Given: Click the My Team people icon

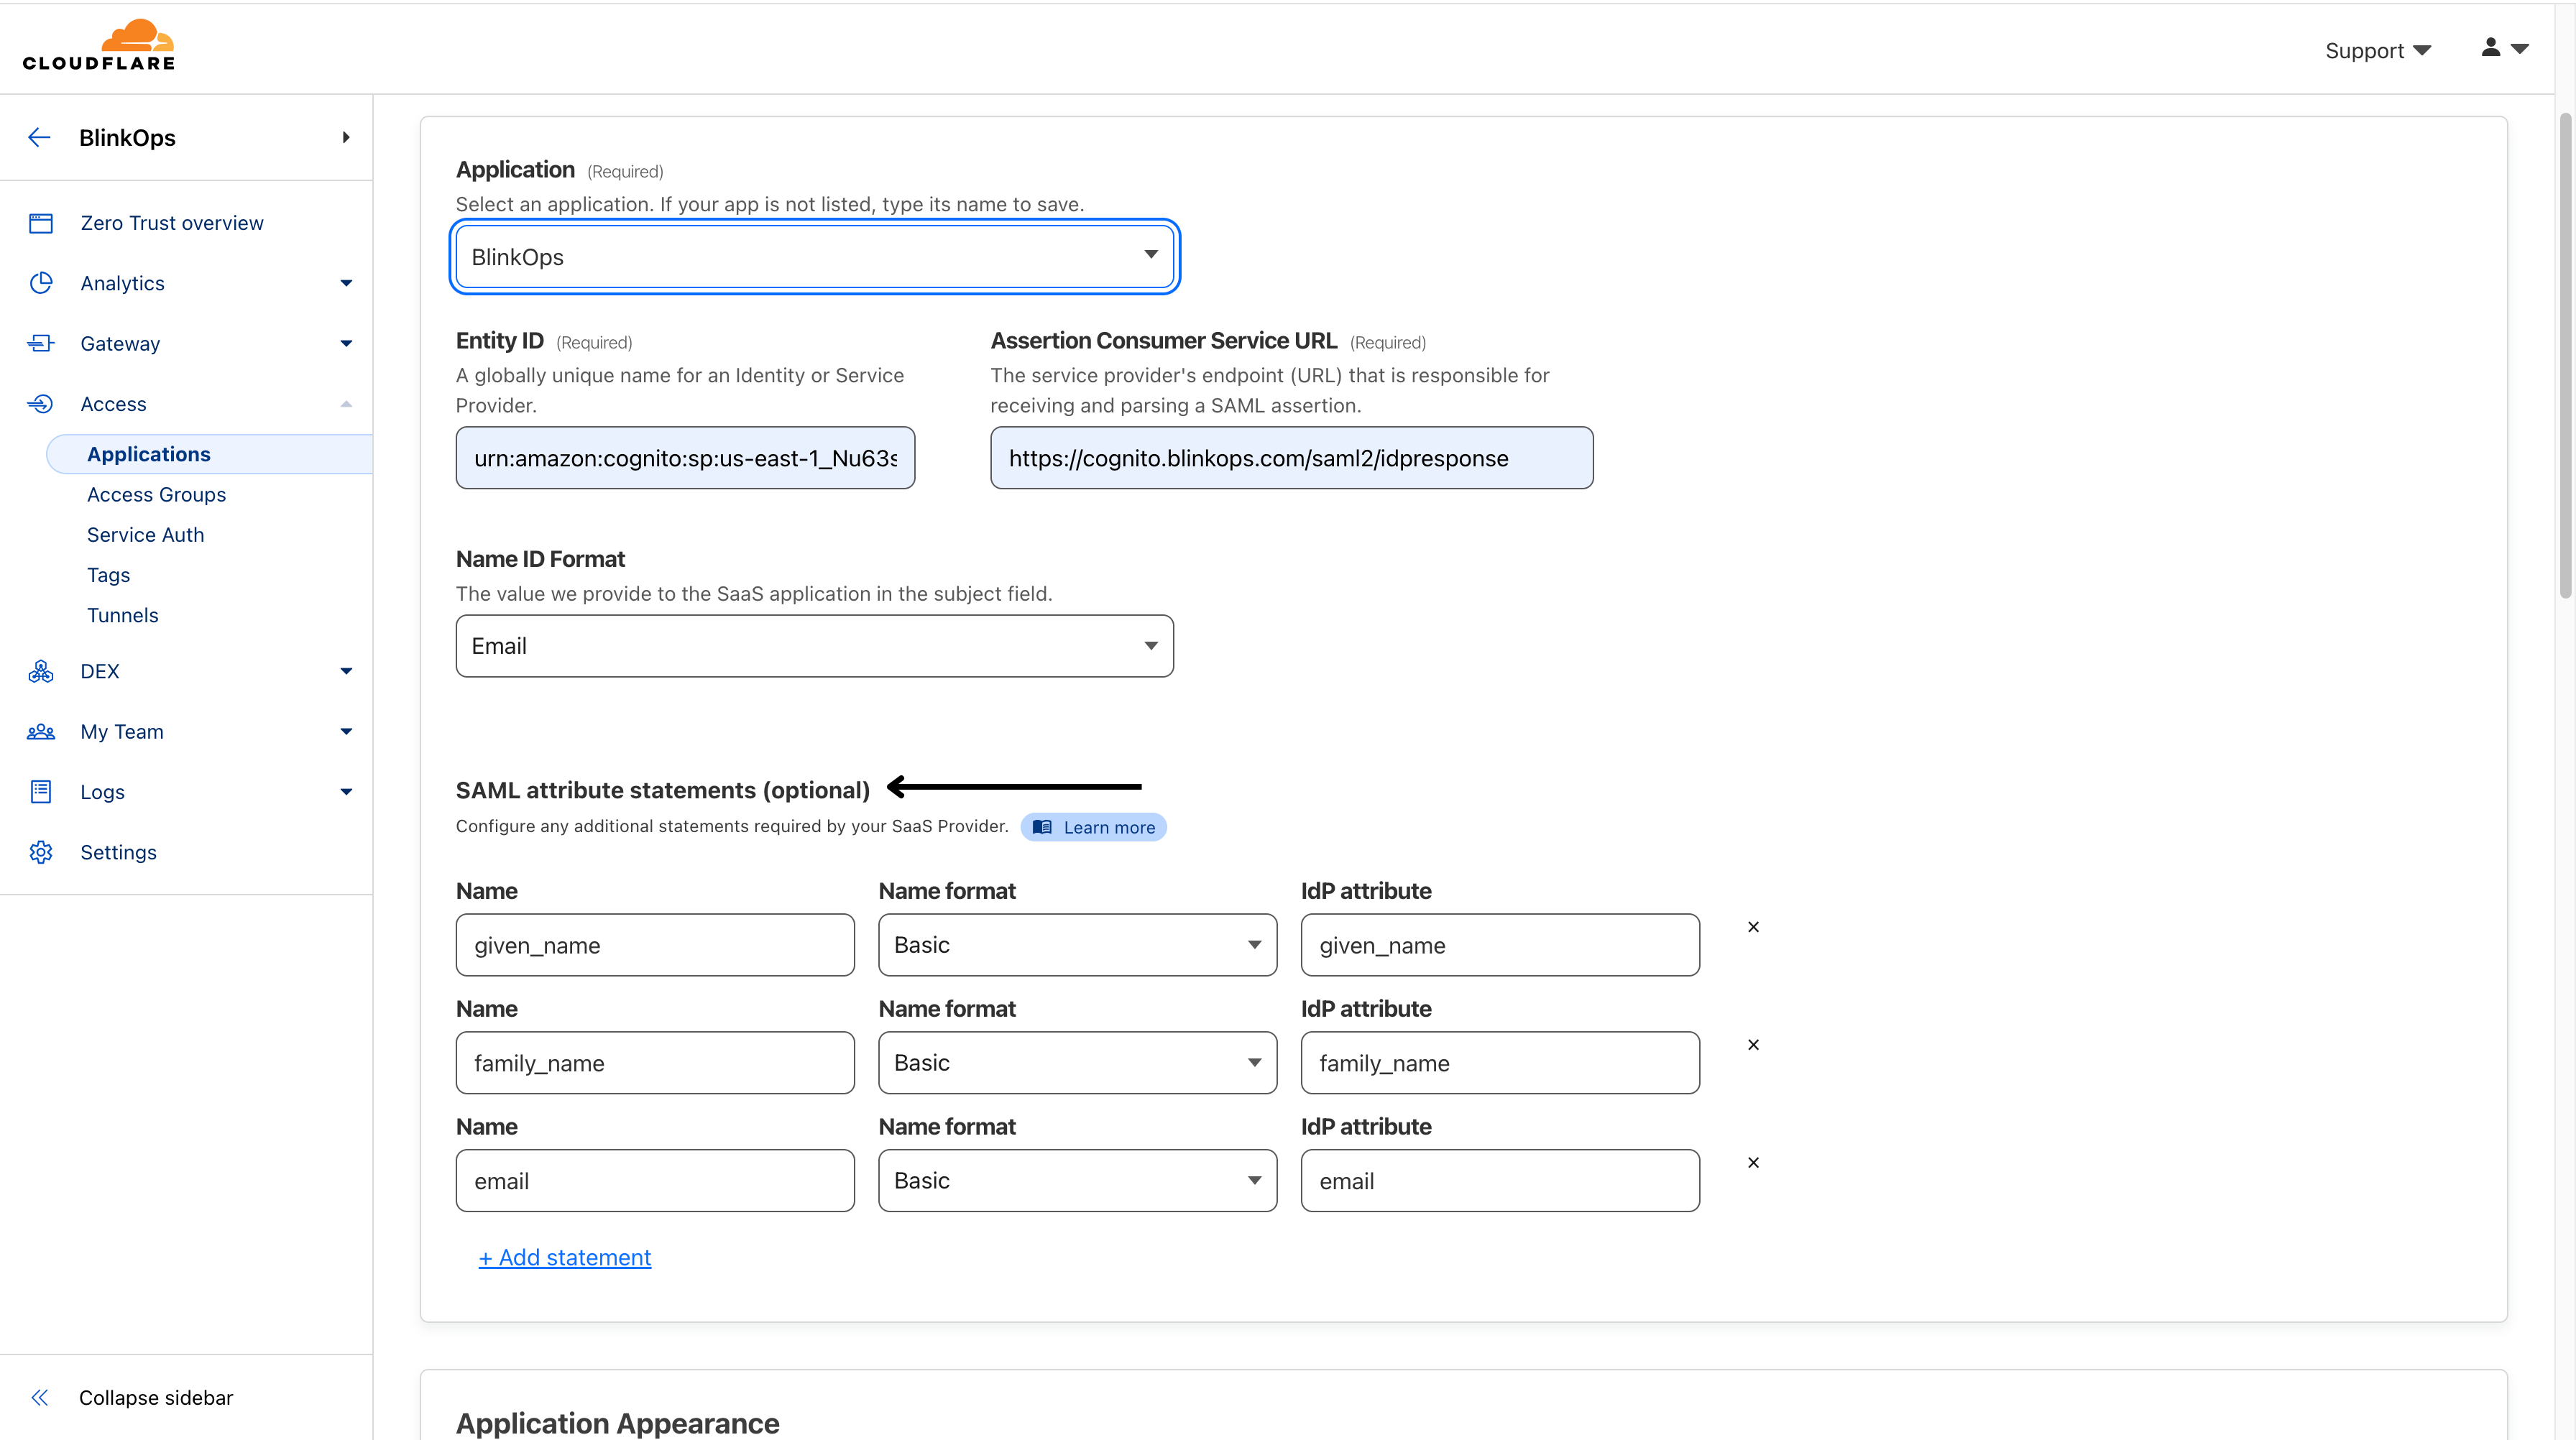Looking at the screenshot, I should (x=41, y=732).
